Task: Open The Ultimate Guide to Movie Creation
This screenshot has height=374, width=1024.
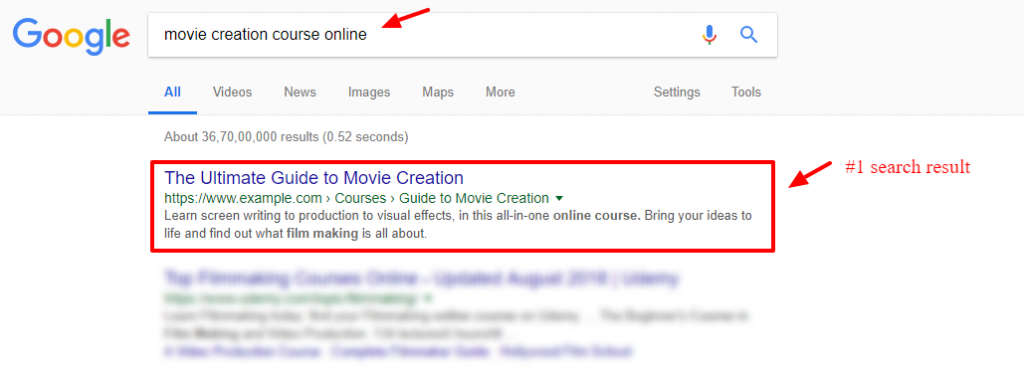Action: click(x=314, y=178)
